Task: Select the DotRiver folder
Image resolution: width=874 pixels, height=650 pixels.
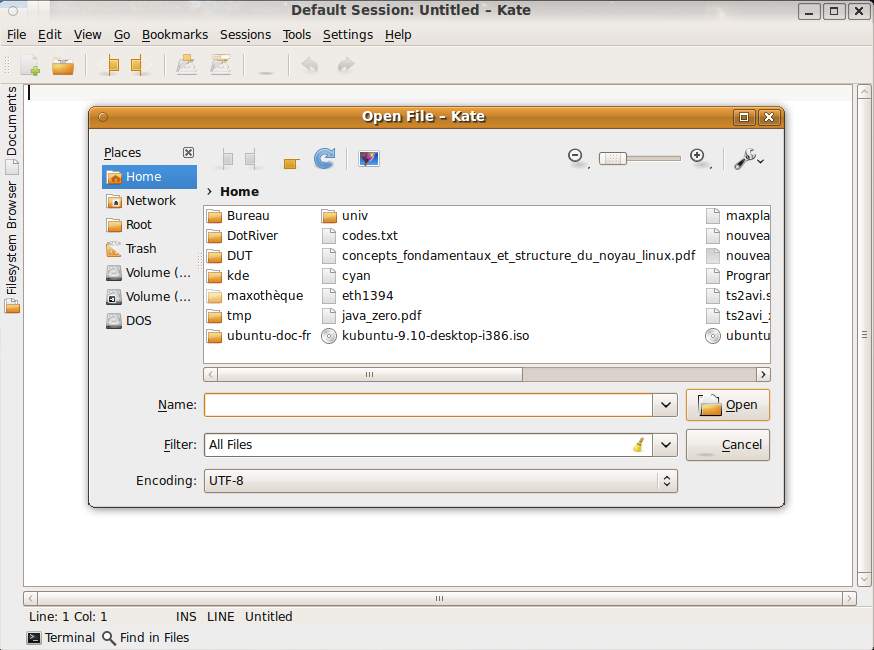Action: tap(242, 236)
